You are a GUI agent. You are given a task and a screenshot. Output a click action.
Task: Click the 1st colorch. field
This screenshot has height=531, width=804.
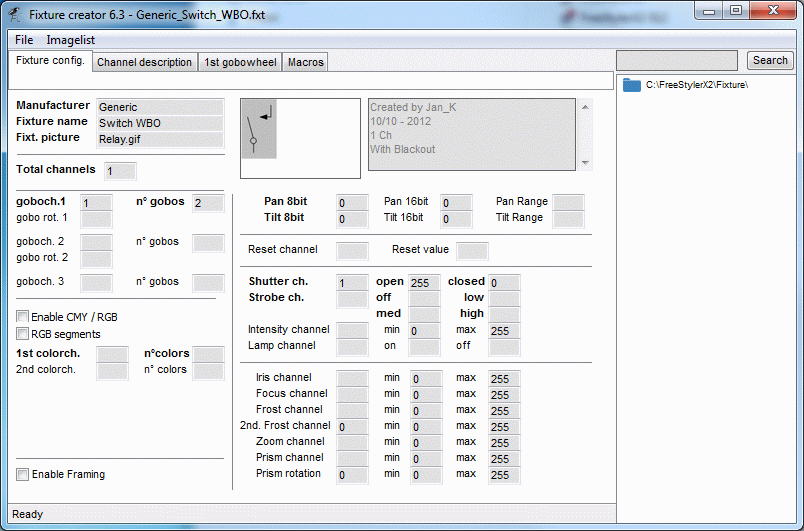click(112, 355)
